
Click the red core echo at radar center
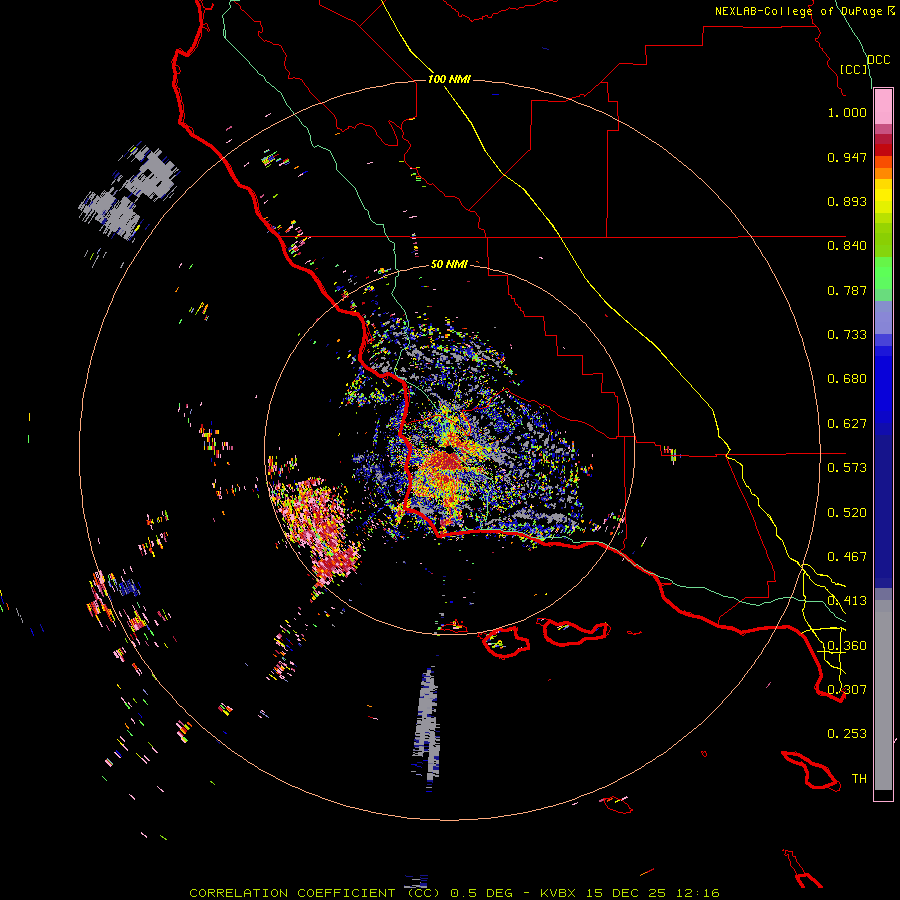446,459
